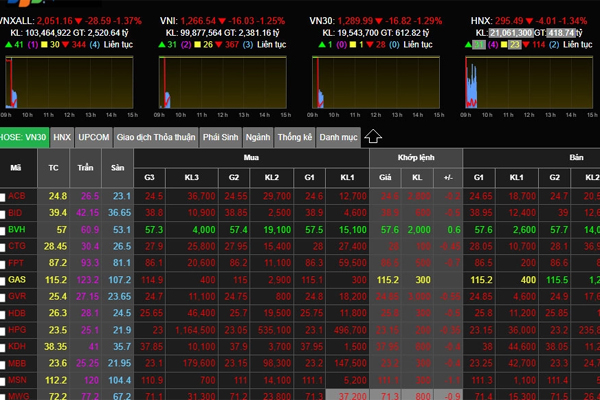Tick the checkbox next to BVH

(x=4, y=229)
